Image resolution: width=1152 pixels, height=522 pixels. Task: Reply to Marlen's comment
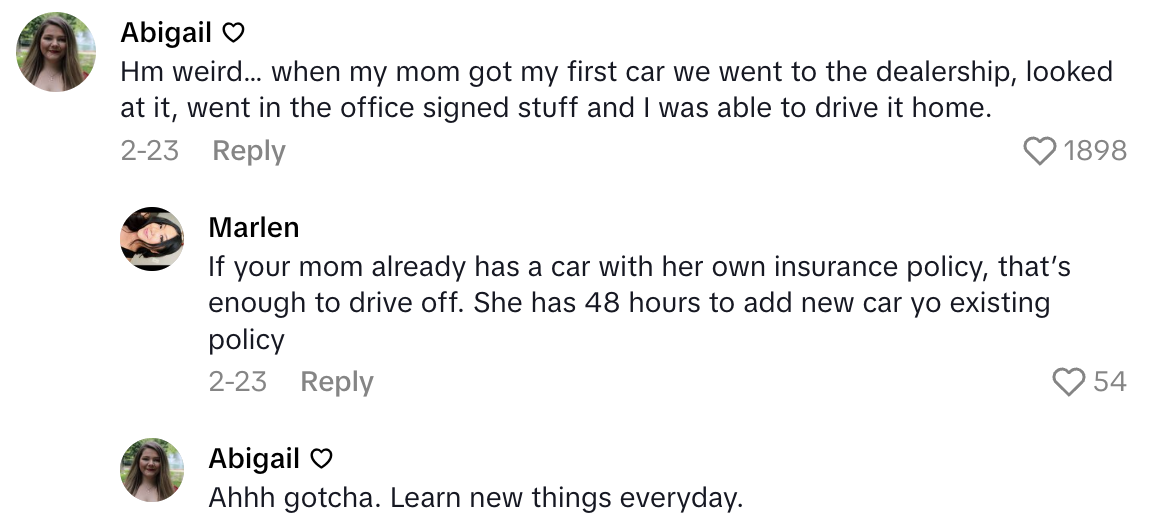337,381
